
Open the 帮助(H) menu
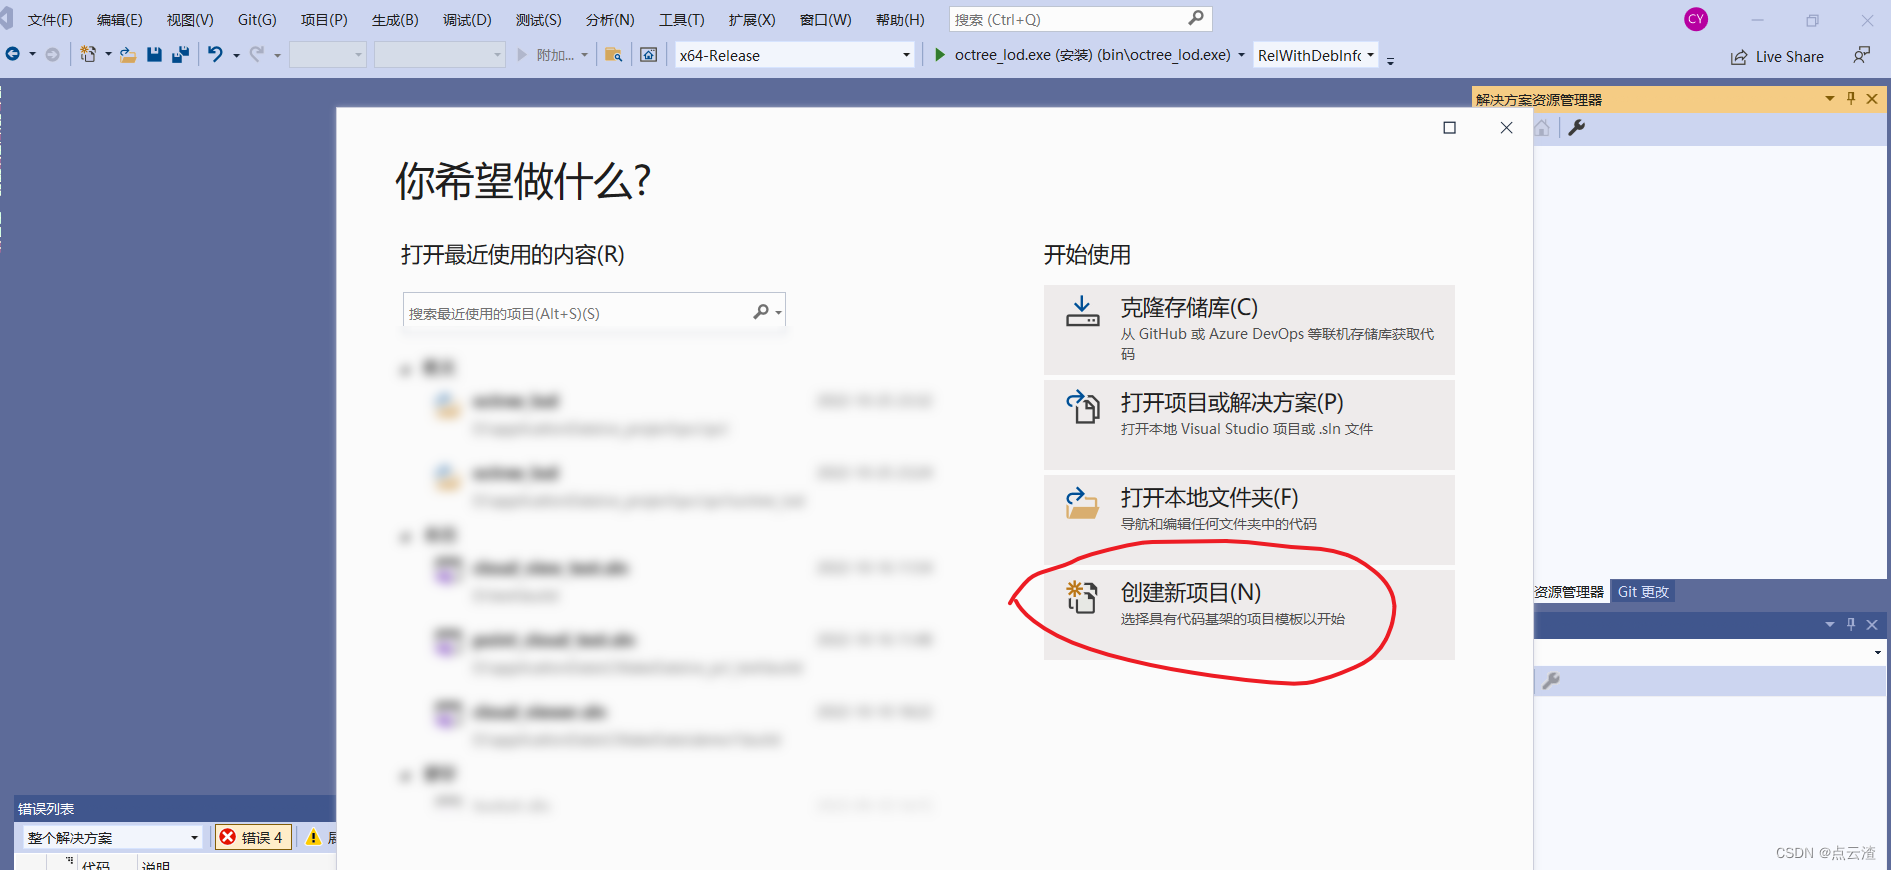click(x=900, y=20)
